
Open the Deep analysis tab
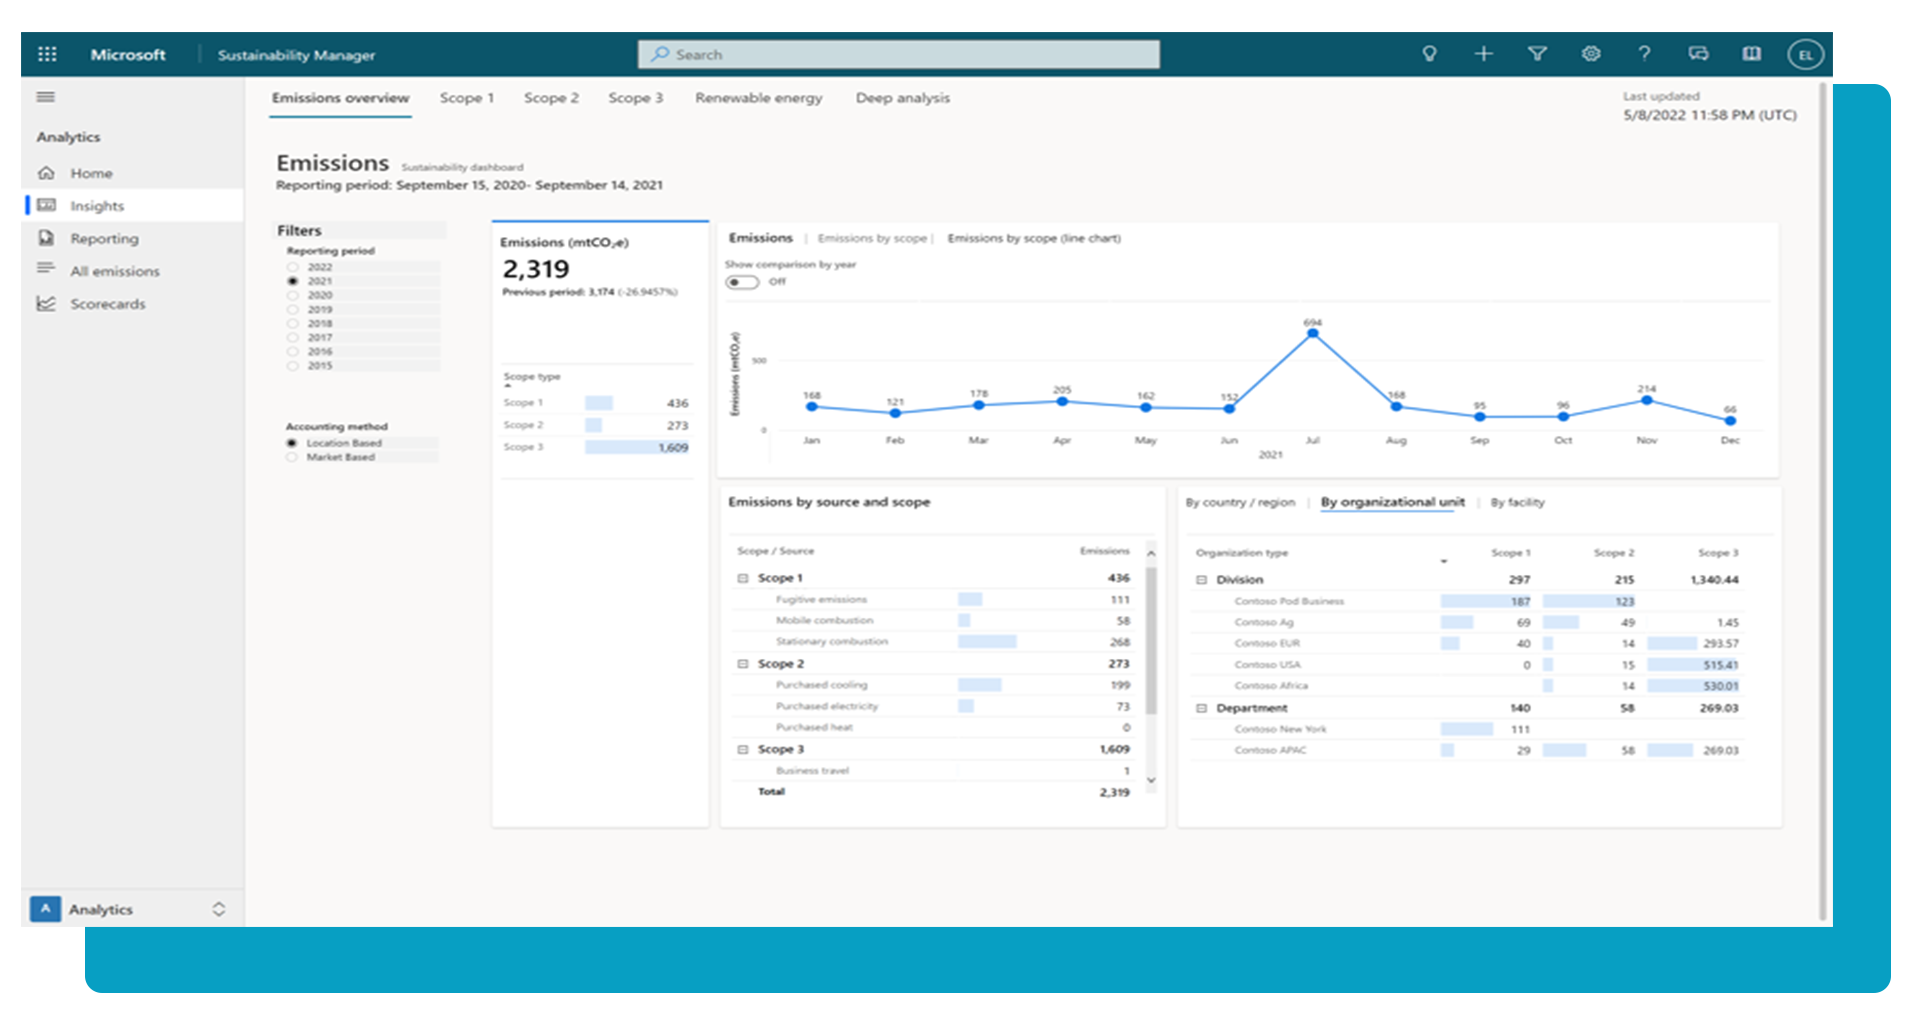coord(902,98)
